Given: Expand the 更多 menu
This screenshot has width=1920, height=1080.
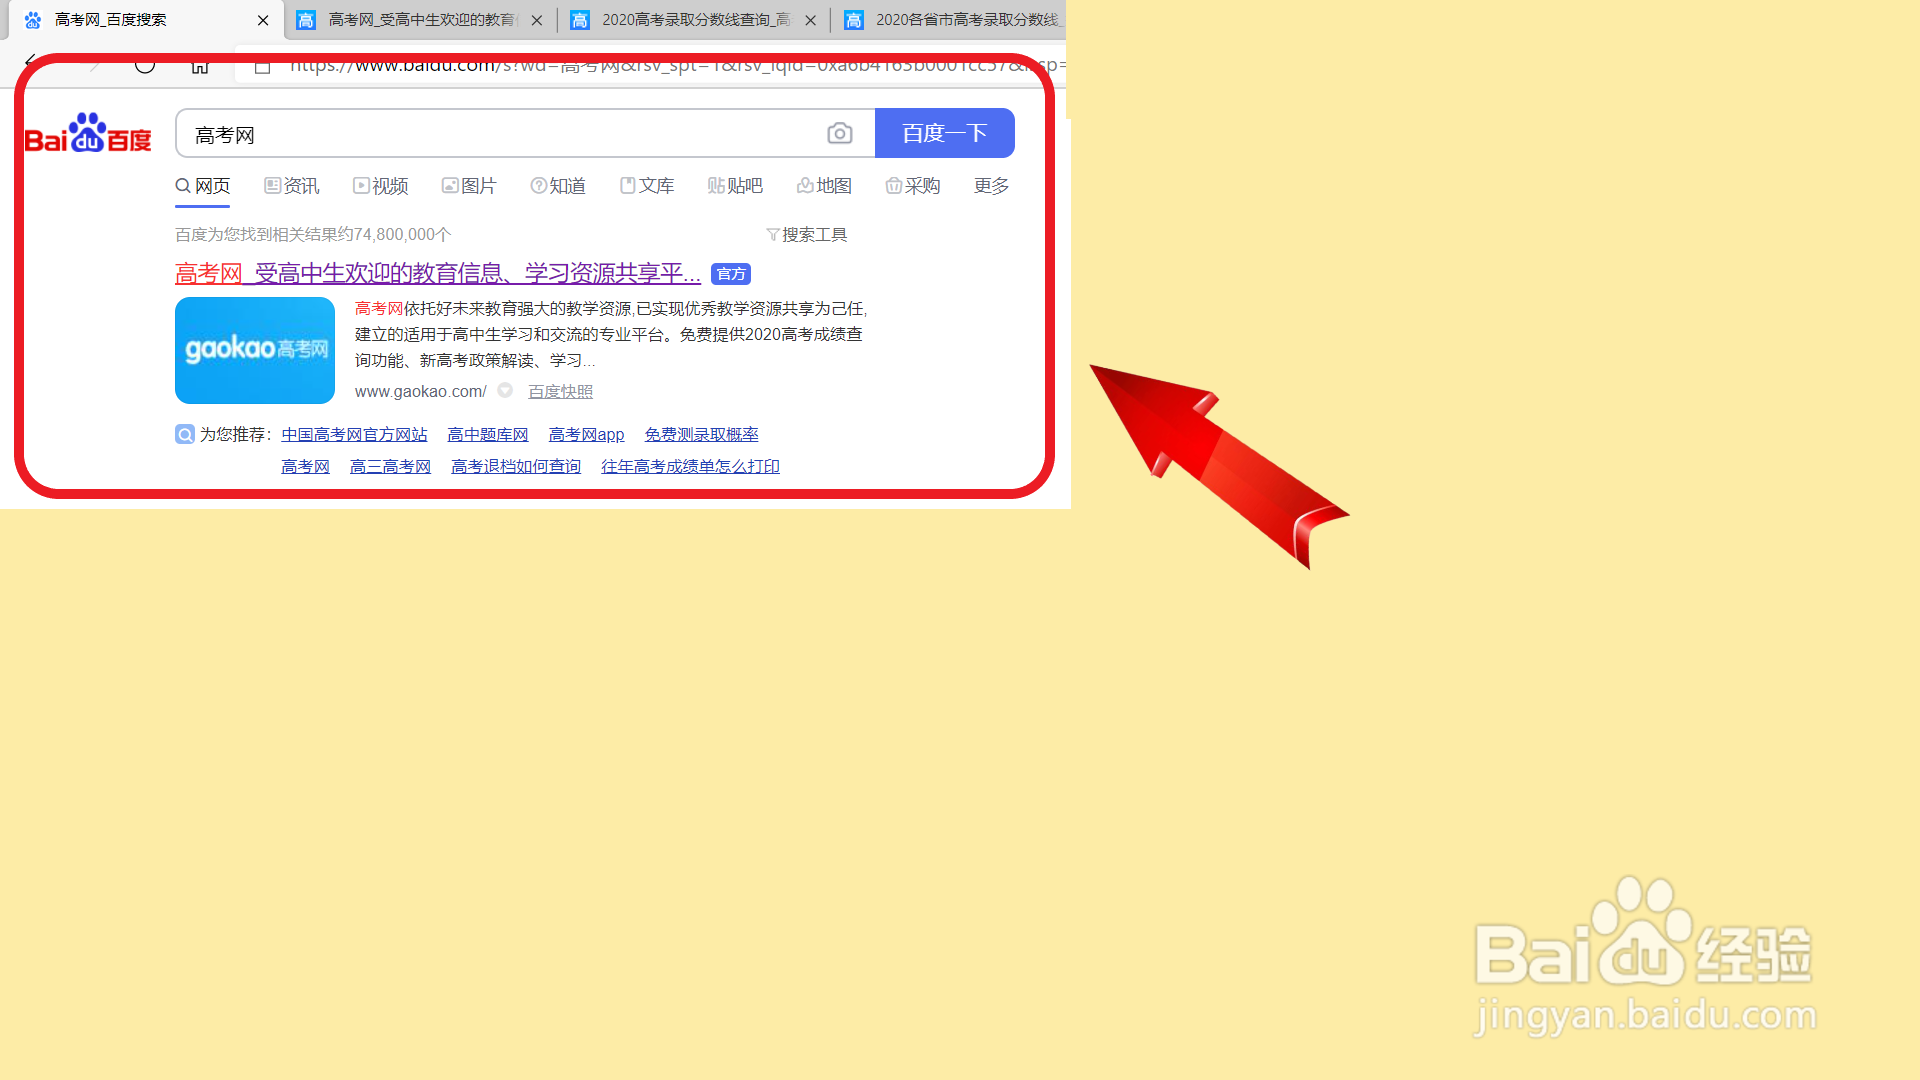Looking at the screenshot, I should 991,186.
